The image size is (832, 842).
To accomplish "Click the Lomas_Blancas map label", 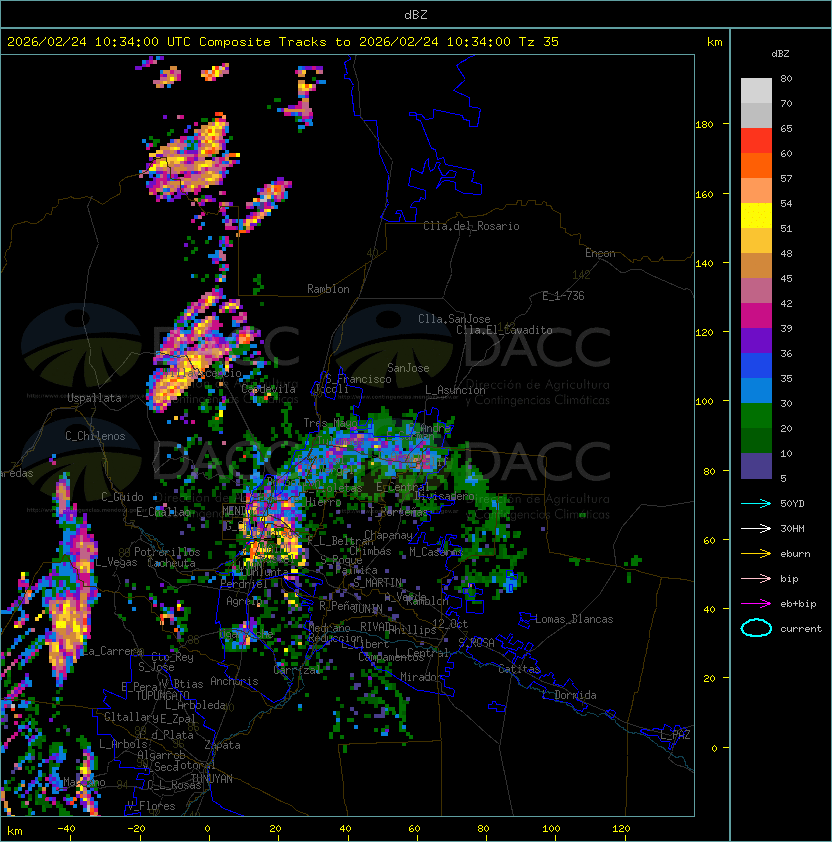I will [x=574, y=619].
